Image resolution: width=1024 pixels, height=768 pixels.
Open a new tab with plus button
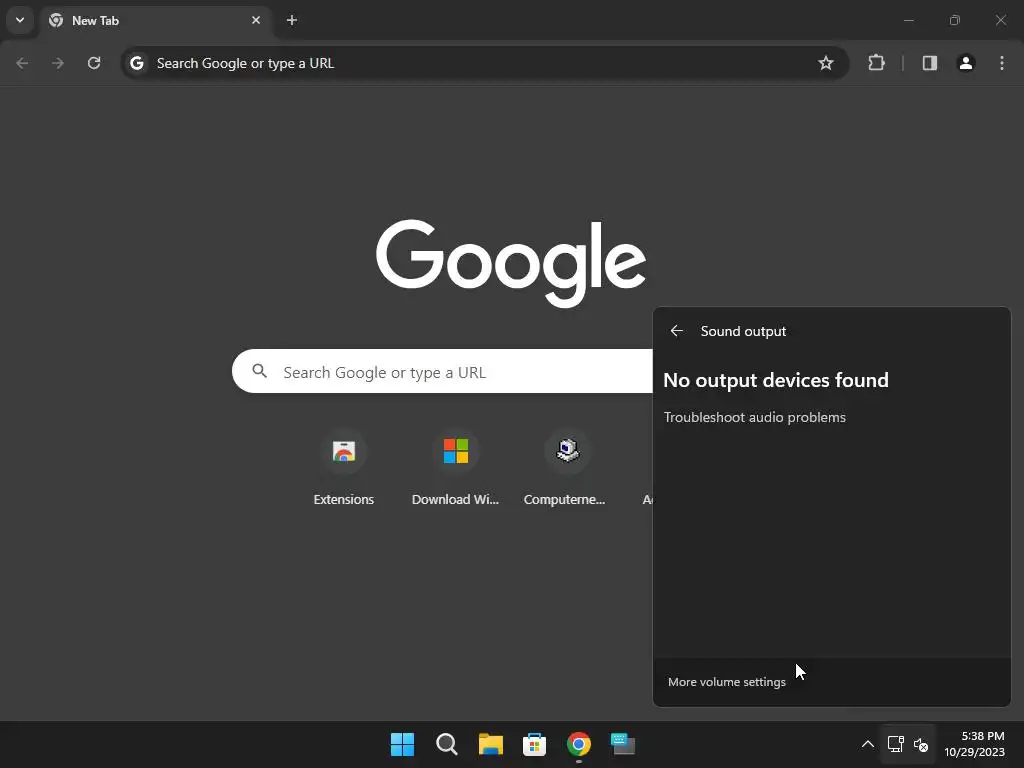pos(292,20)
